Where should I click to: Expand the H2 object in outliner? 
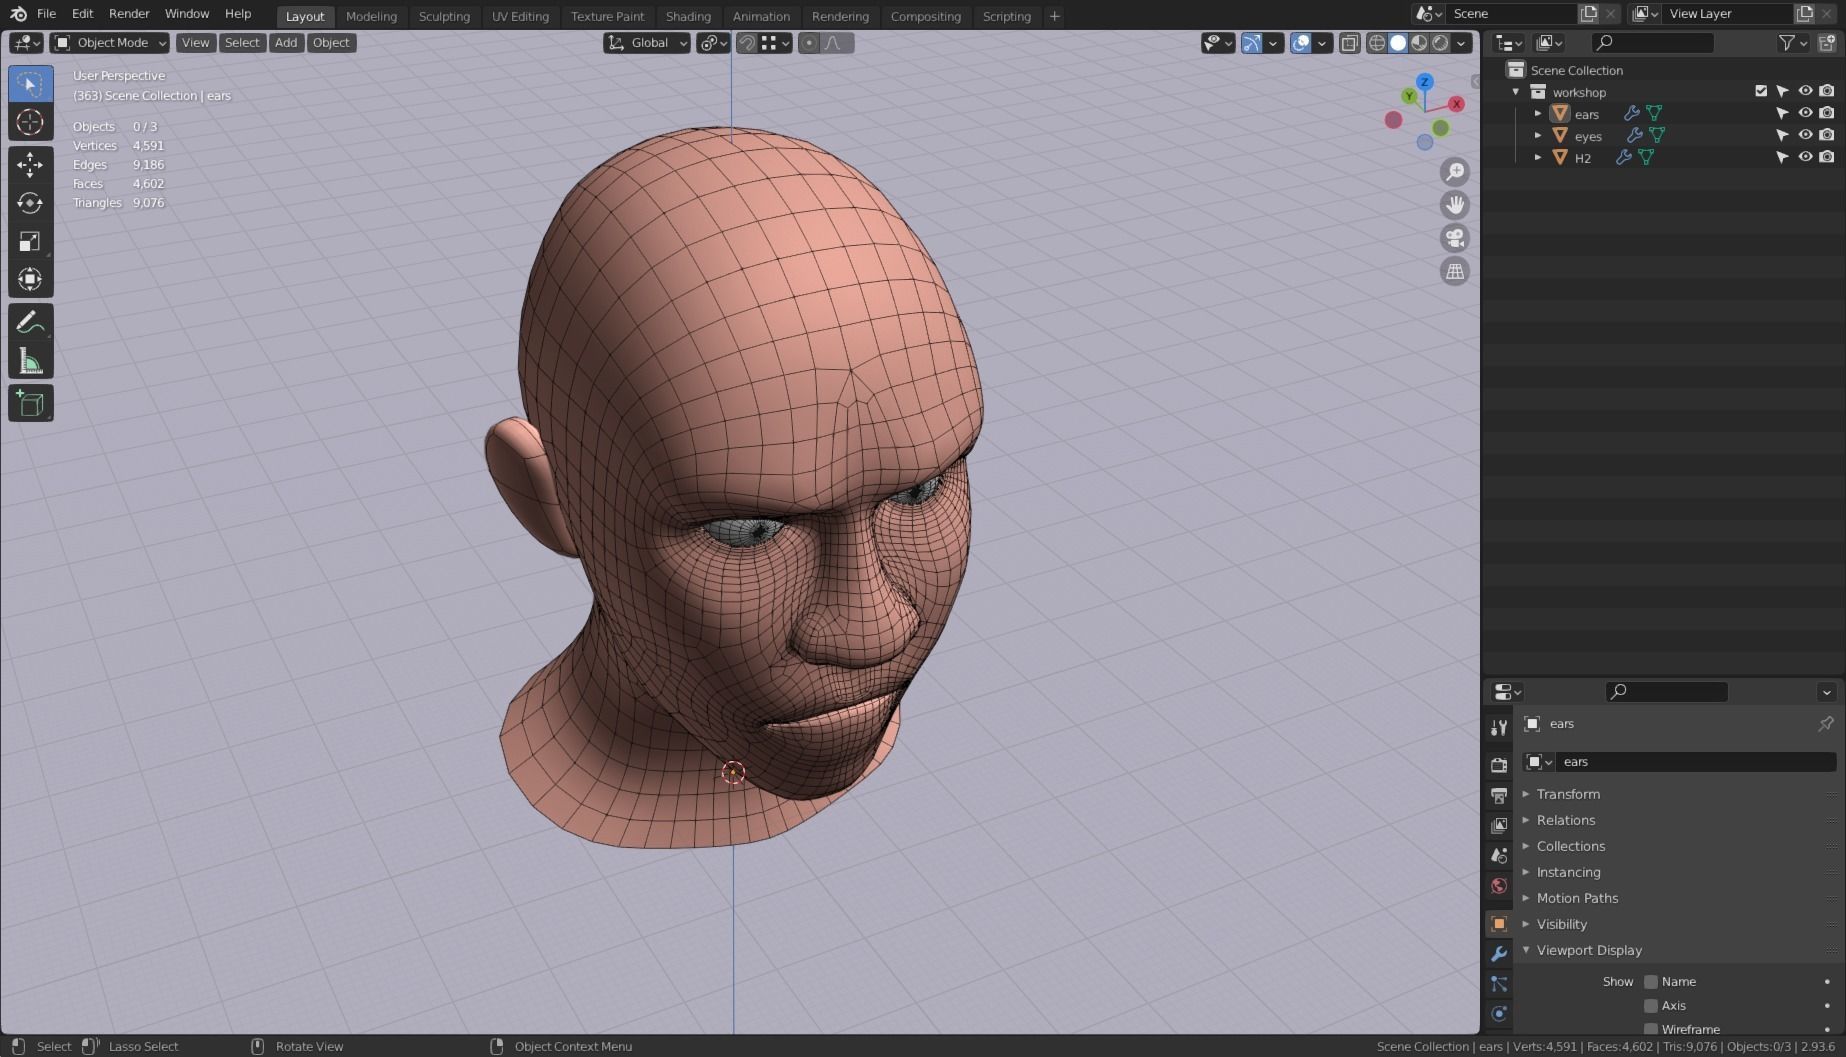point(1538,157)
